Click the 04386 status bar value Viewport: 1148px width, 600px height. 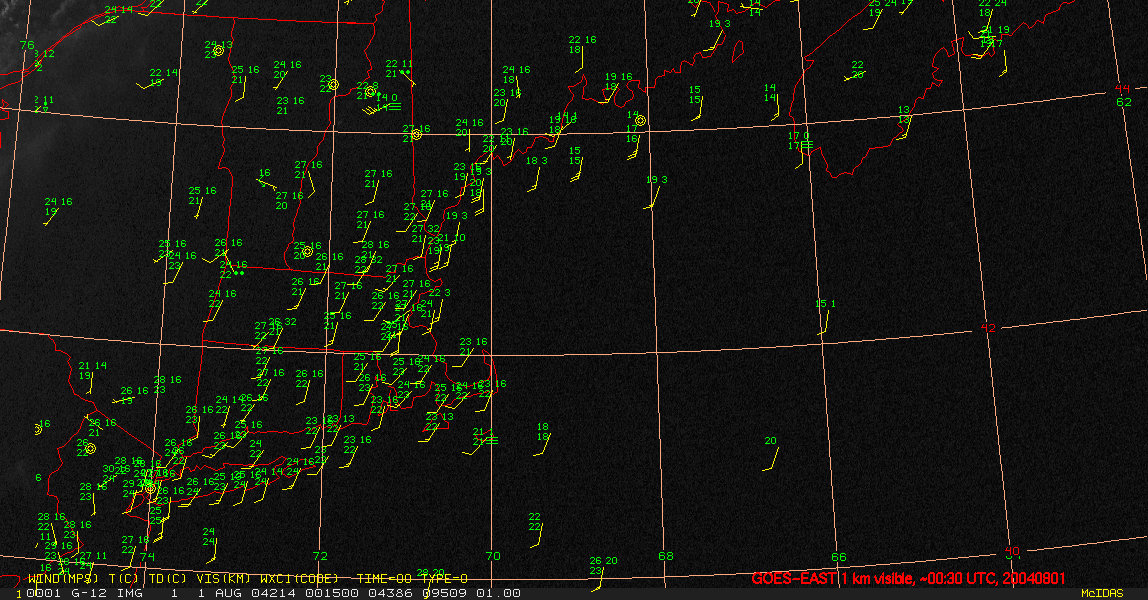[390, 593]
